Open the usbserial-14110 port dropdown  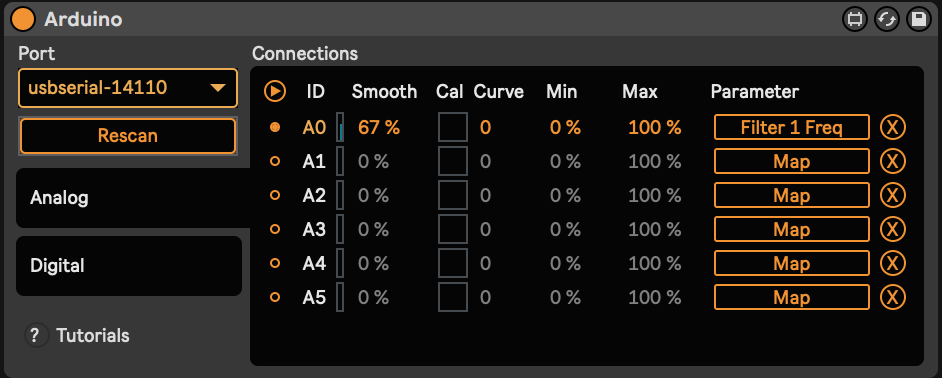(x=128, y=88)
